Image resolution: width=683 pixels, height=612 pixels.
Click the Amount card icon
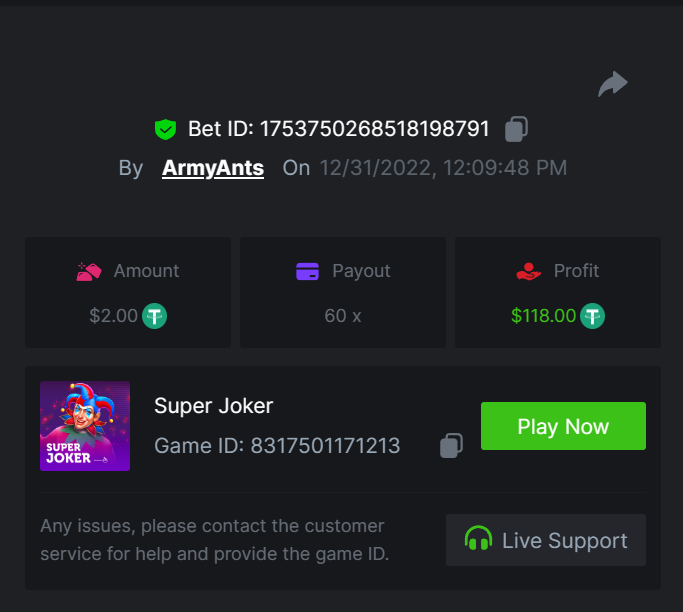click(89, 271)
